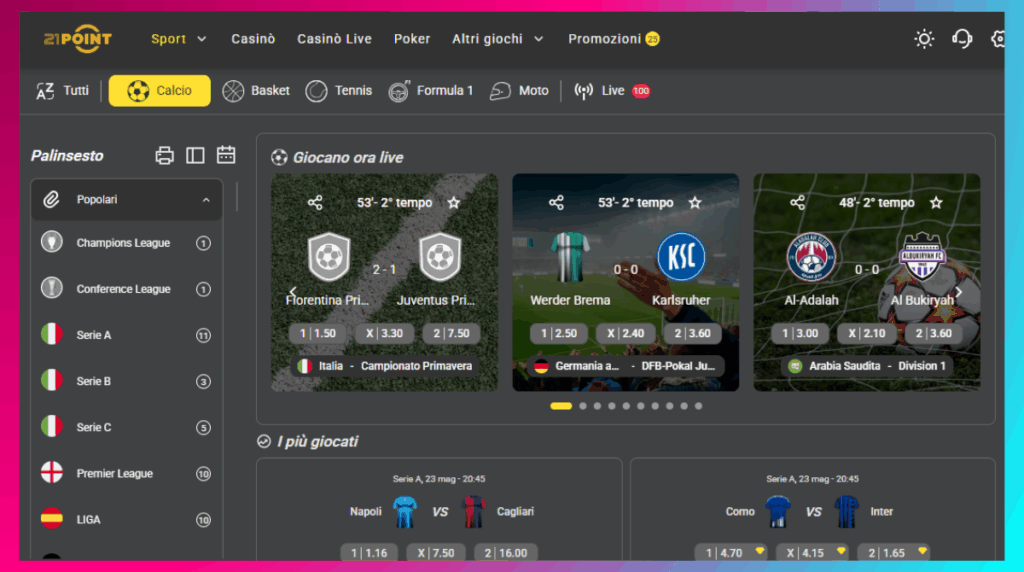The width and height of the screenshot is (1024, 572).
Task: Toggle the Palinsesto panel layout icon
Action: pyautogui.click(x=195, y=155)
